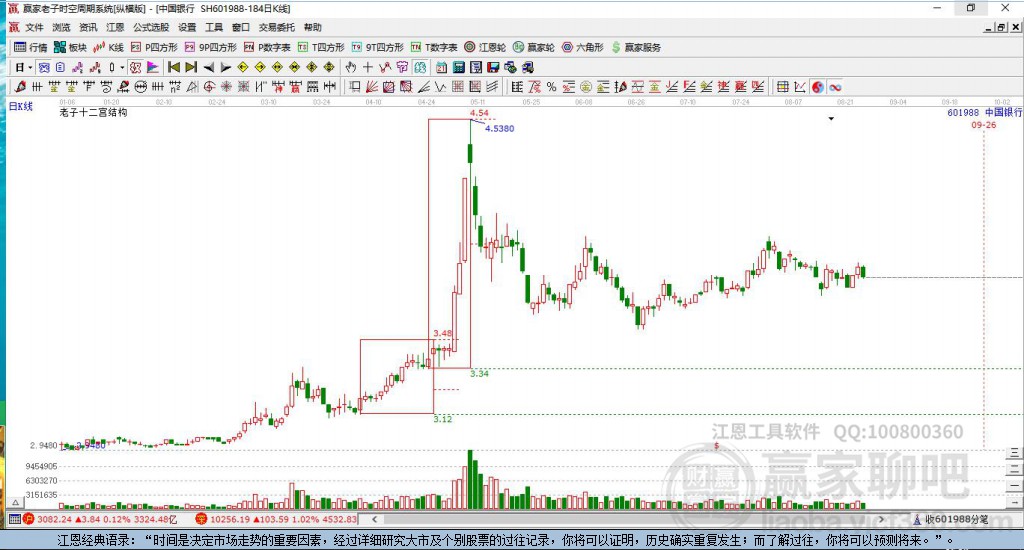Select the crosshair plus tool
The width and height of the screenshot is (1024, 550).
click(368, 67)
